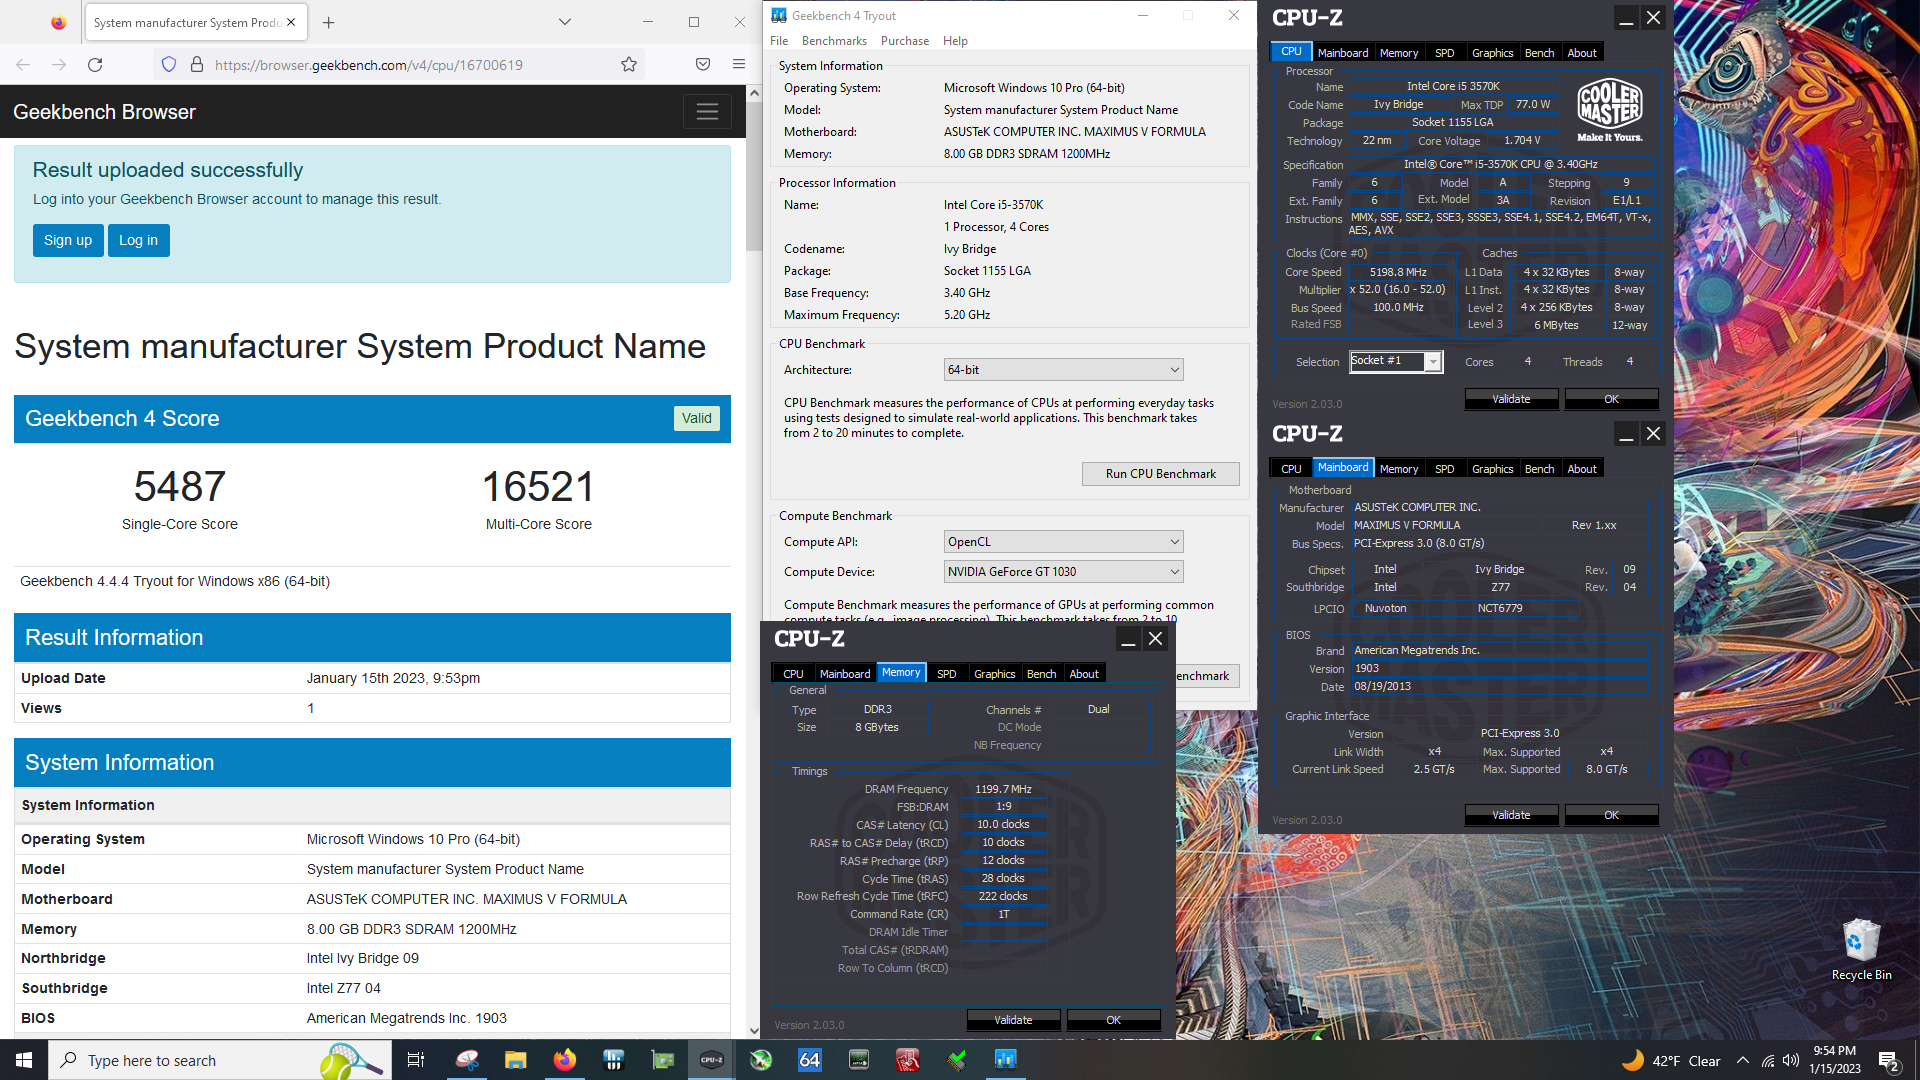
Task: Open Snipping Tool from the taskbar
Action: (467, 1060)
